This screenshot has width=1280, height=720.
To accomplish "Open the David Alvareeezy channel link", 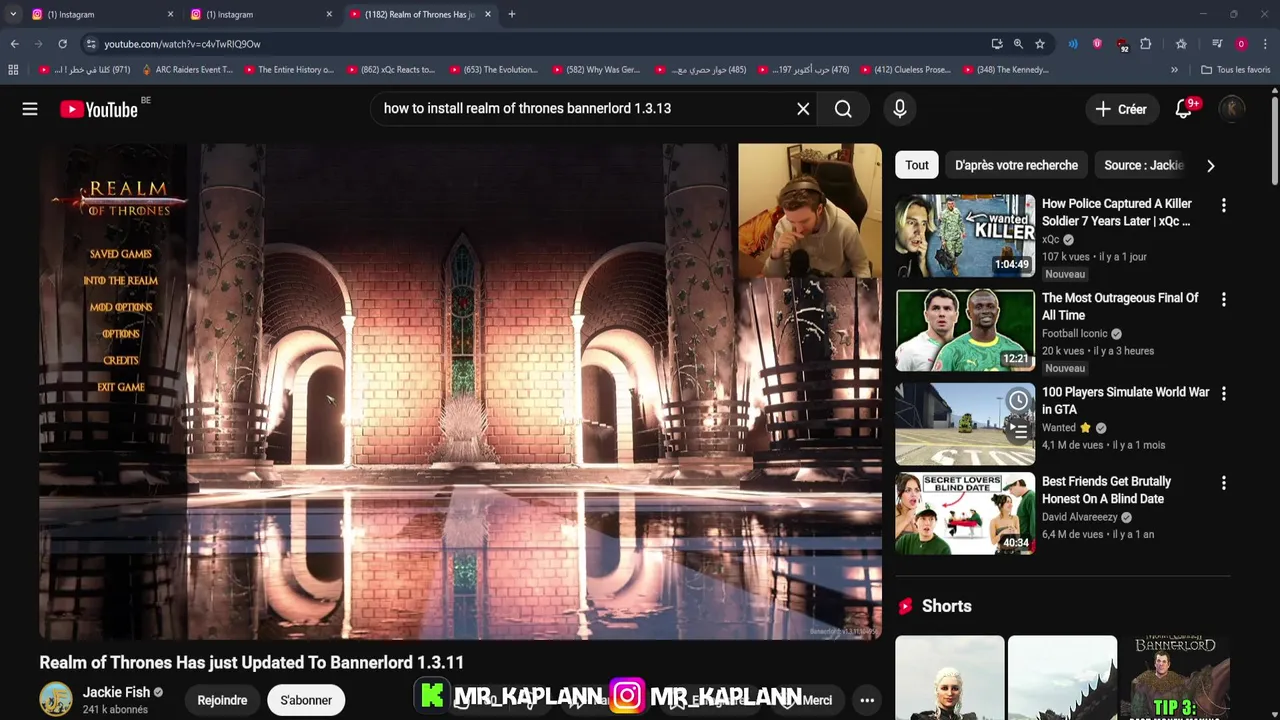I will [x=1080, y=517].
